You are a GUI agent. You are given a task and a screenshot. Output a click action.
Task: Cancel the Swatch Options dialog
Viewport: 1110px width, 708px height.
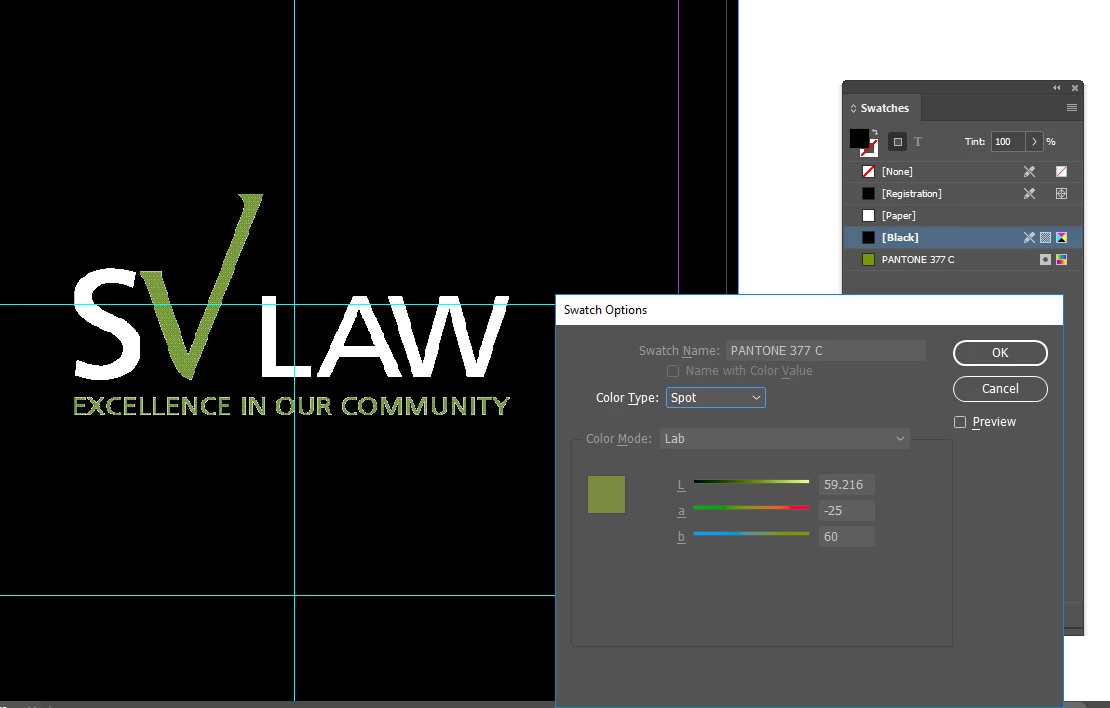click(x=1000, y=389)
